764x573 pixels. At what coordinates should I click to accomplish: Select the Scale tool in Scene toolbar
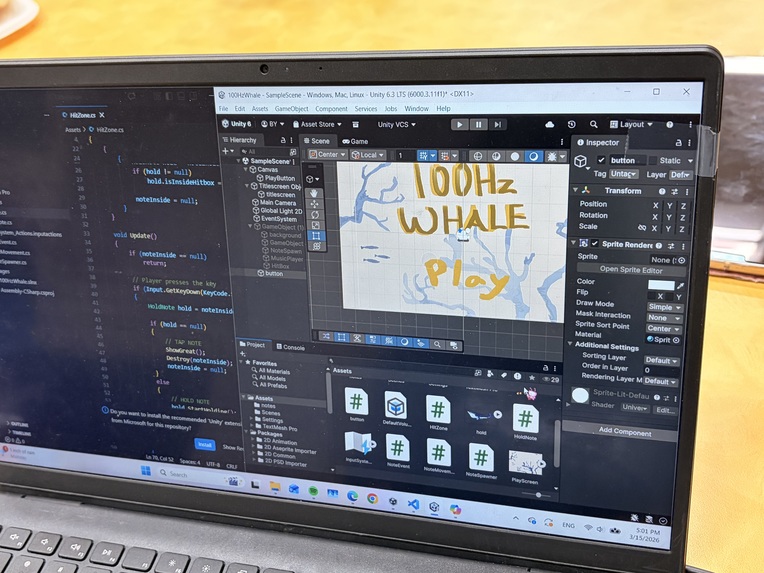316,225
